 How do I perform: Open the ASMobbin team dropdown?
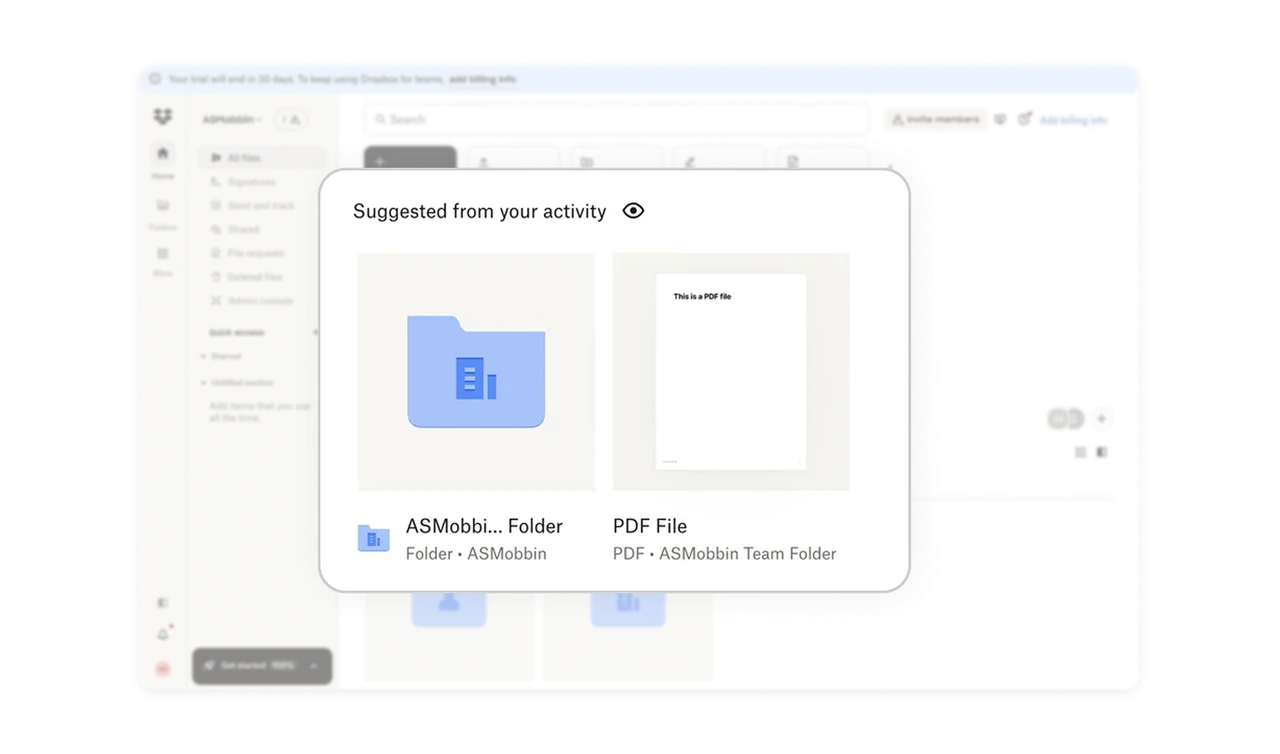tap(232, 120)
